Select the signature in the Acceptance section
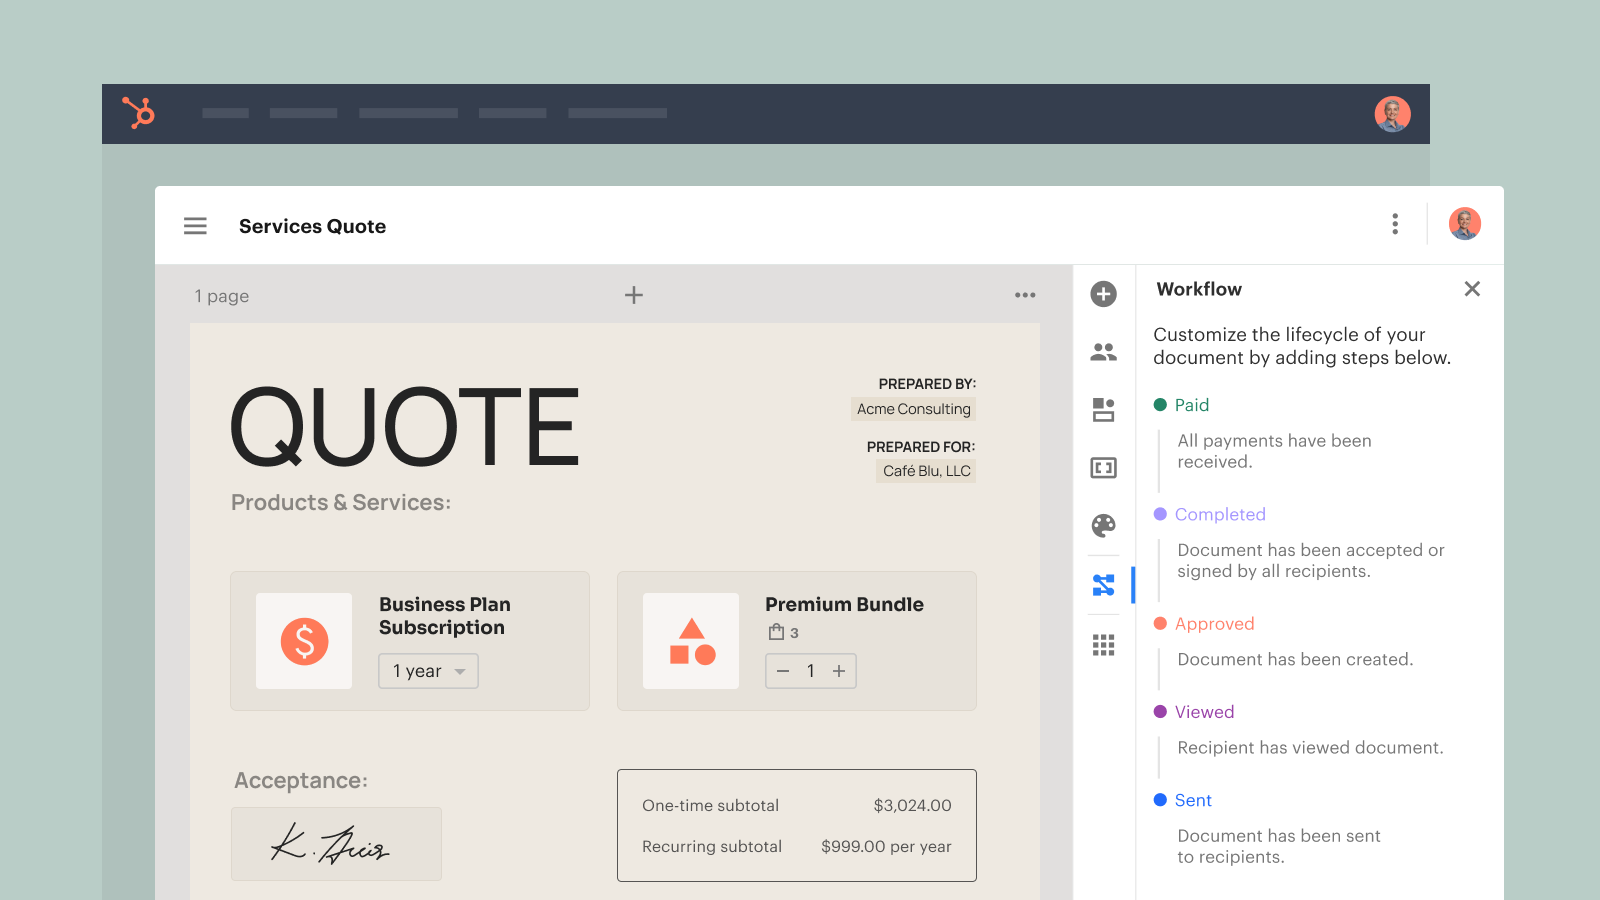Screen dimensions: 1600x900 (336, 844)
